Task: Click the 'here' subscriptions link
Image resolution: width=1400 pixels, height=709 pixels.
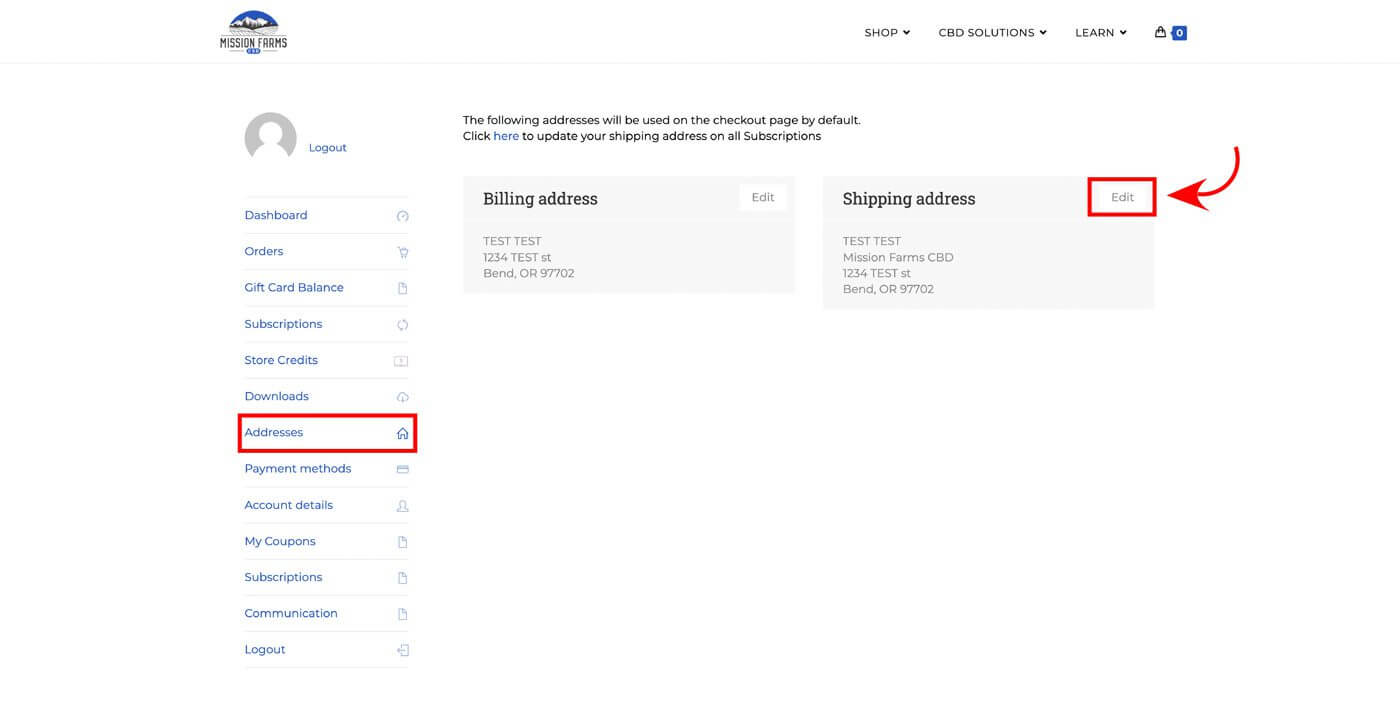Action: 506,136
